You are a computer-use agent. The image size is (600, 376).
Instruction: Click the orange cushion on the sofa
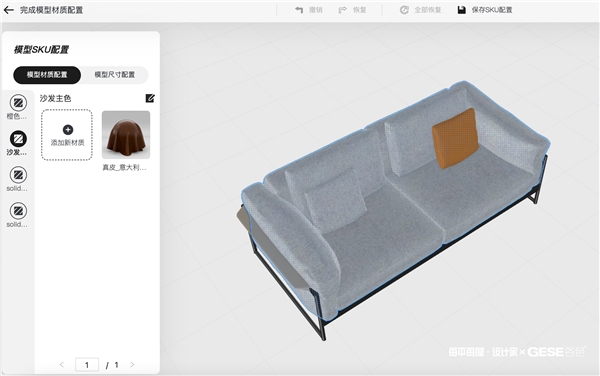tap(455, 138)
